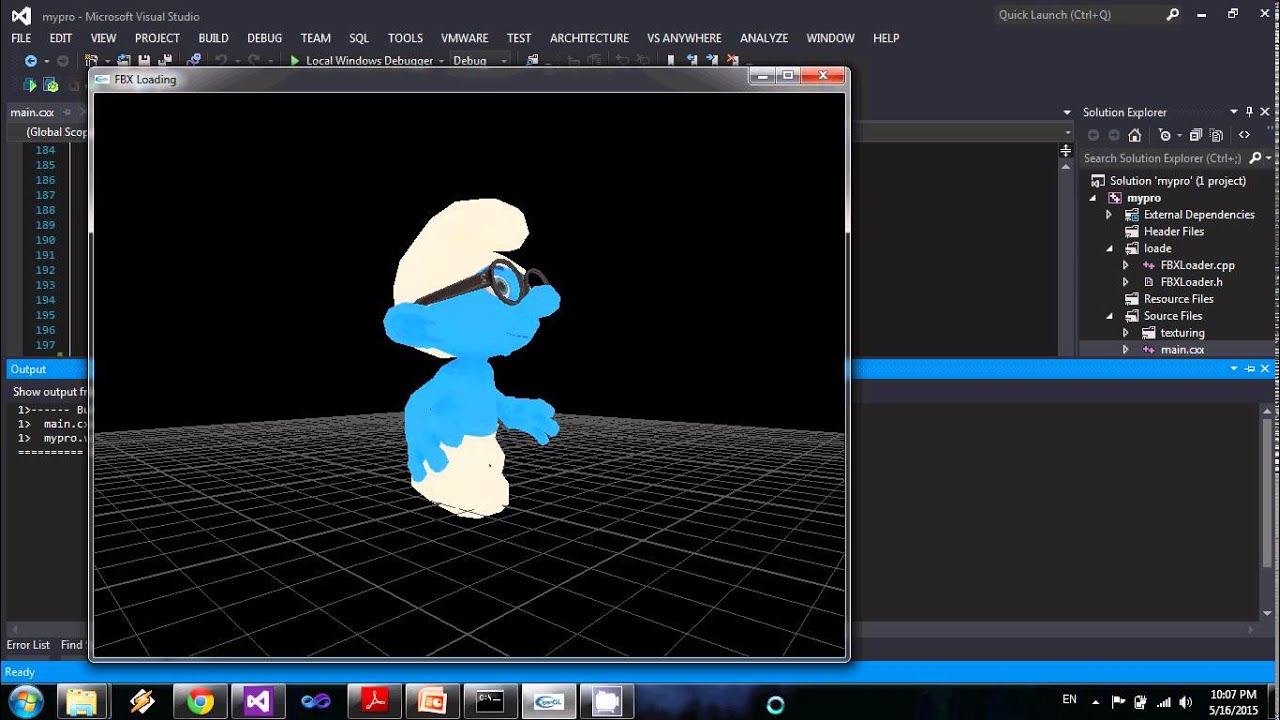The height and width of the screenshot is (720, 1280).
Task: Select the Resource Files folder
Action: click(x=1179, y=299)
